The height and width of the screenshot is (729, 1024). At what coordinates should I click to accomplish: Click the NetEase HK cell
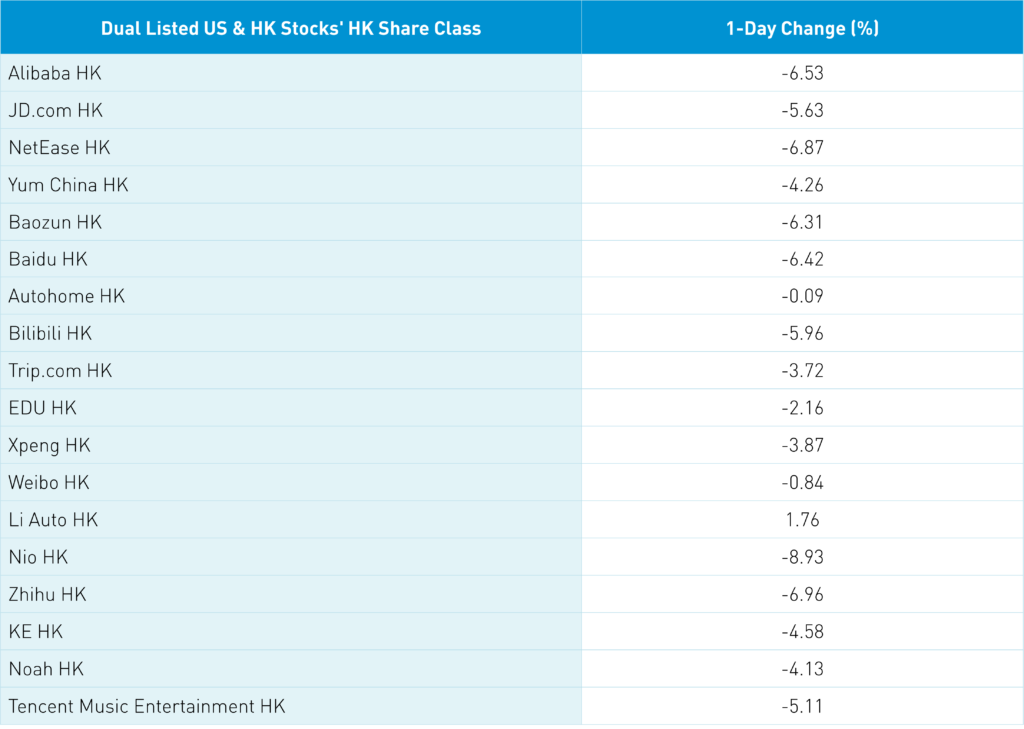[x=59, y=147]
